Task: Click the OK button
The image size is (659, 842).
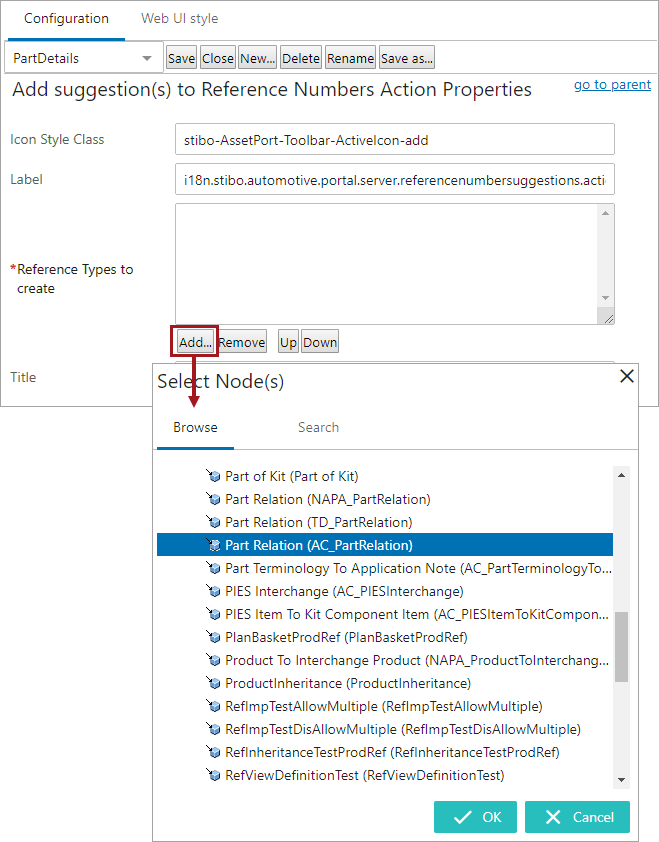Action: coord(475,817)
